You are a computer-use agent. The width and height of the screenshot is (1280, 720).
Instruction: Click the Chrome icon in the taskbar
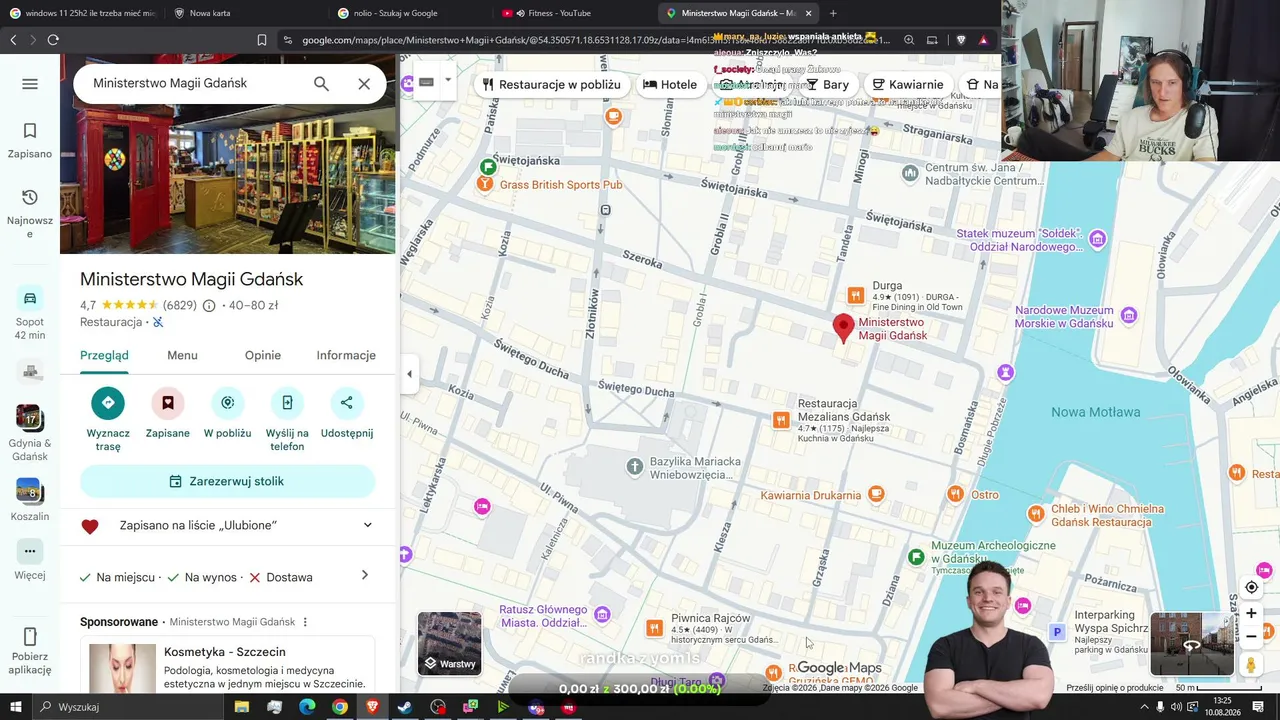340,707
